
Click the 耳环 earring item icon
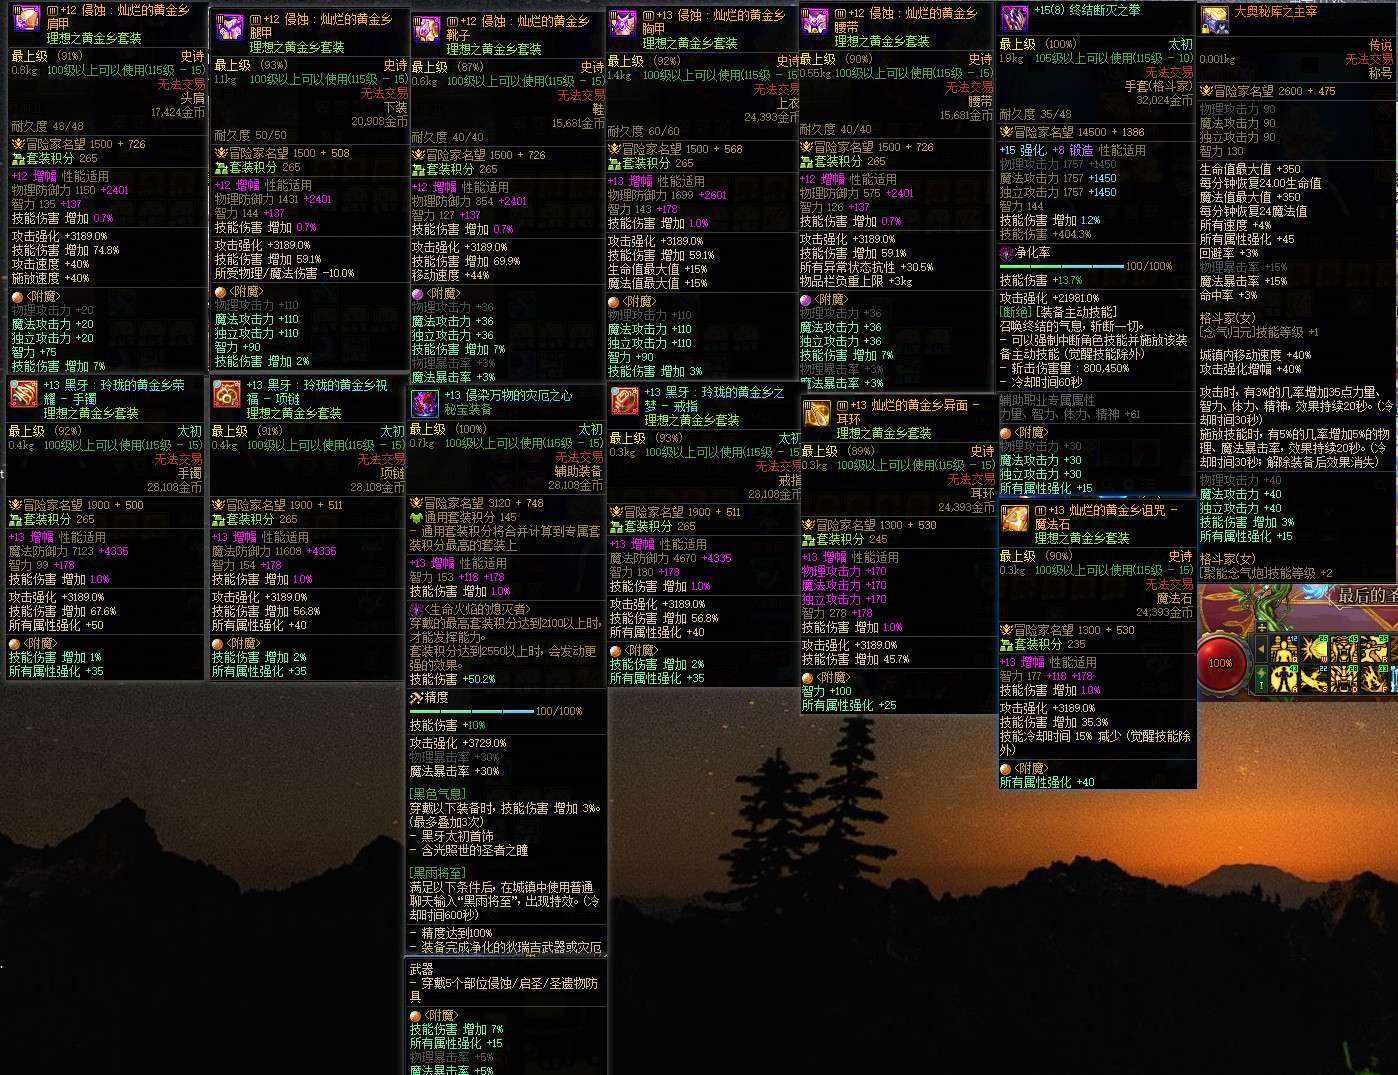tap(817, 414)
